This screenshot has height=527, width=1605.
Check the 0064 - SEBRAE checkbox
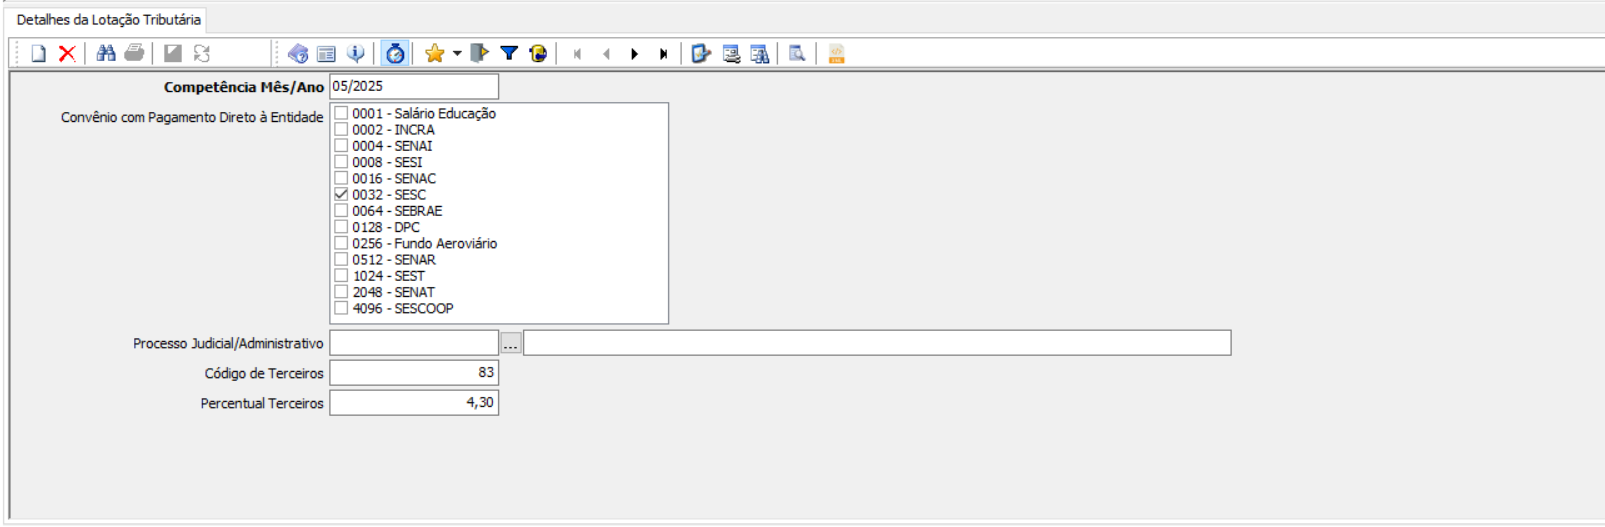pos(341,211)
